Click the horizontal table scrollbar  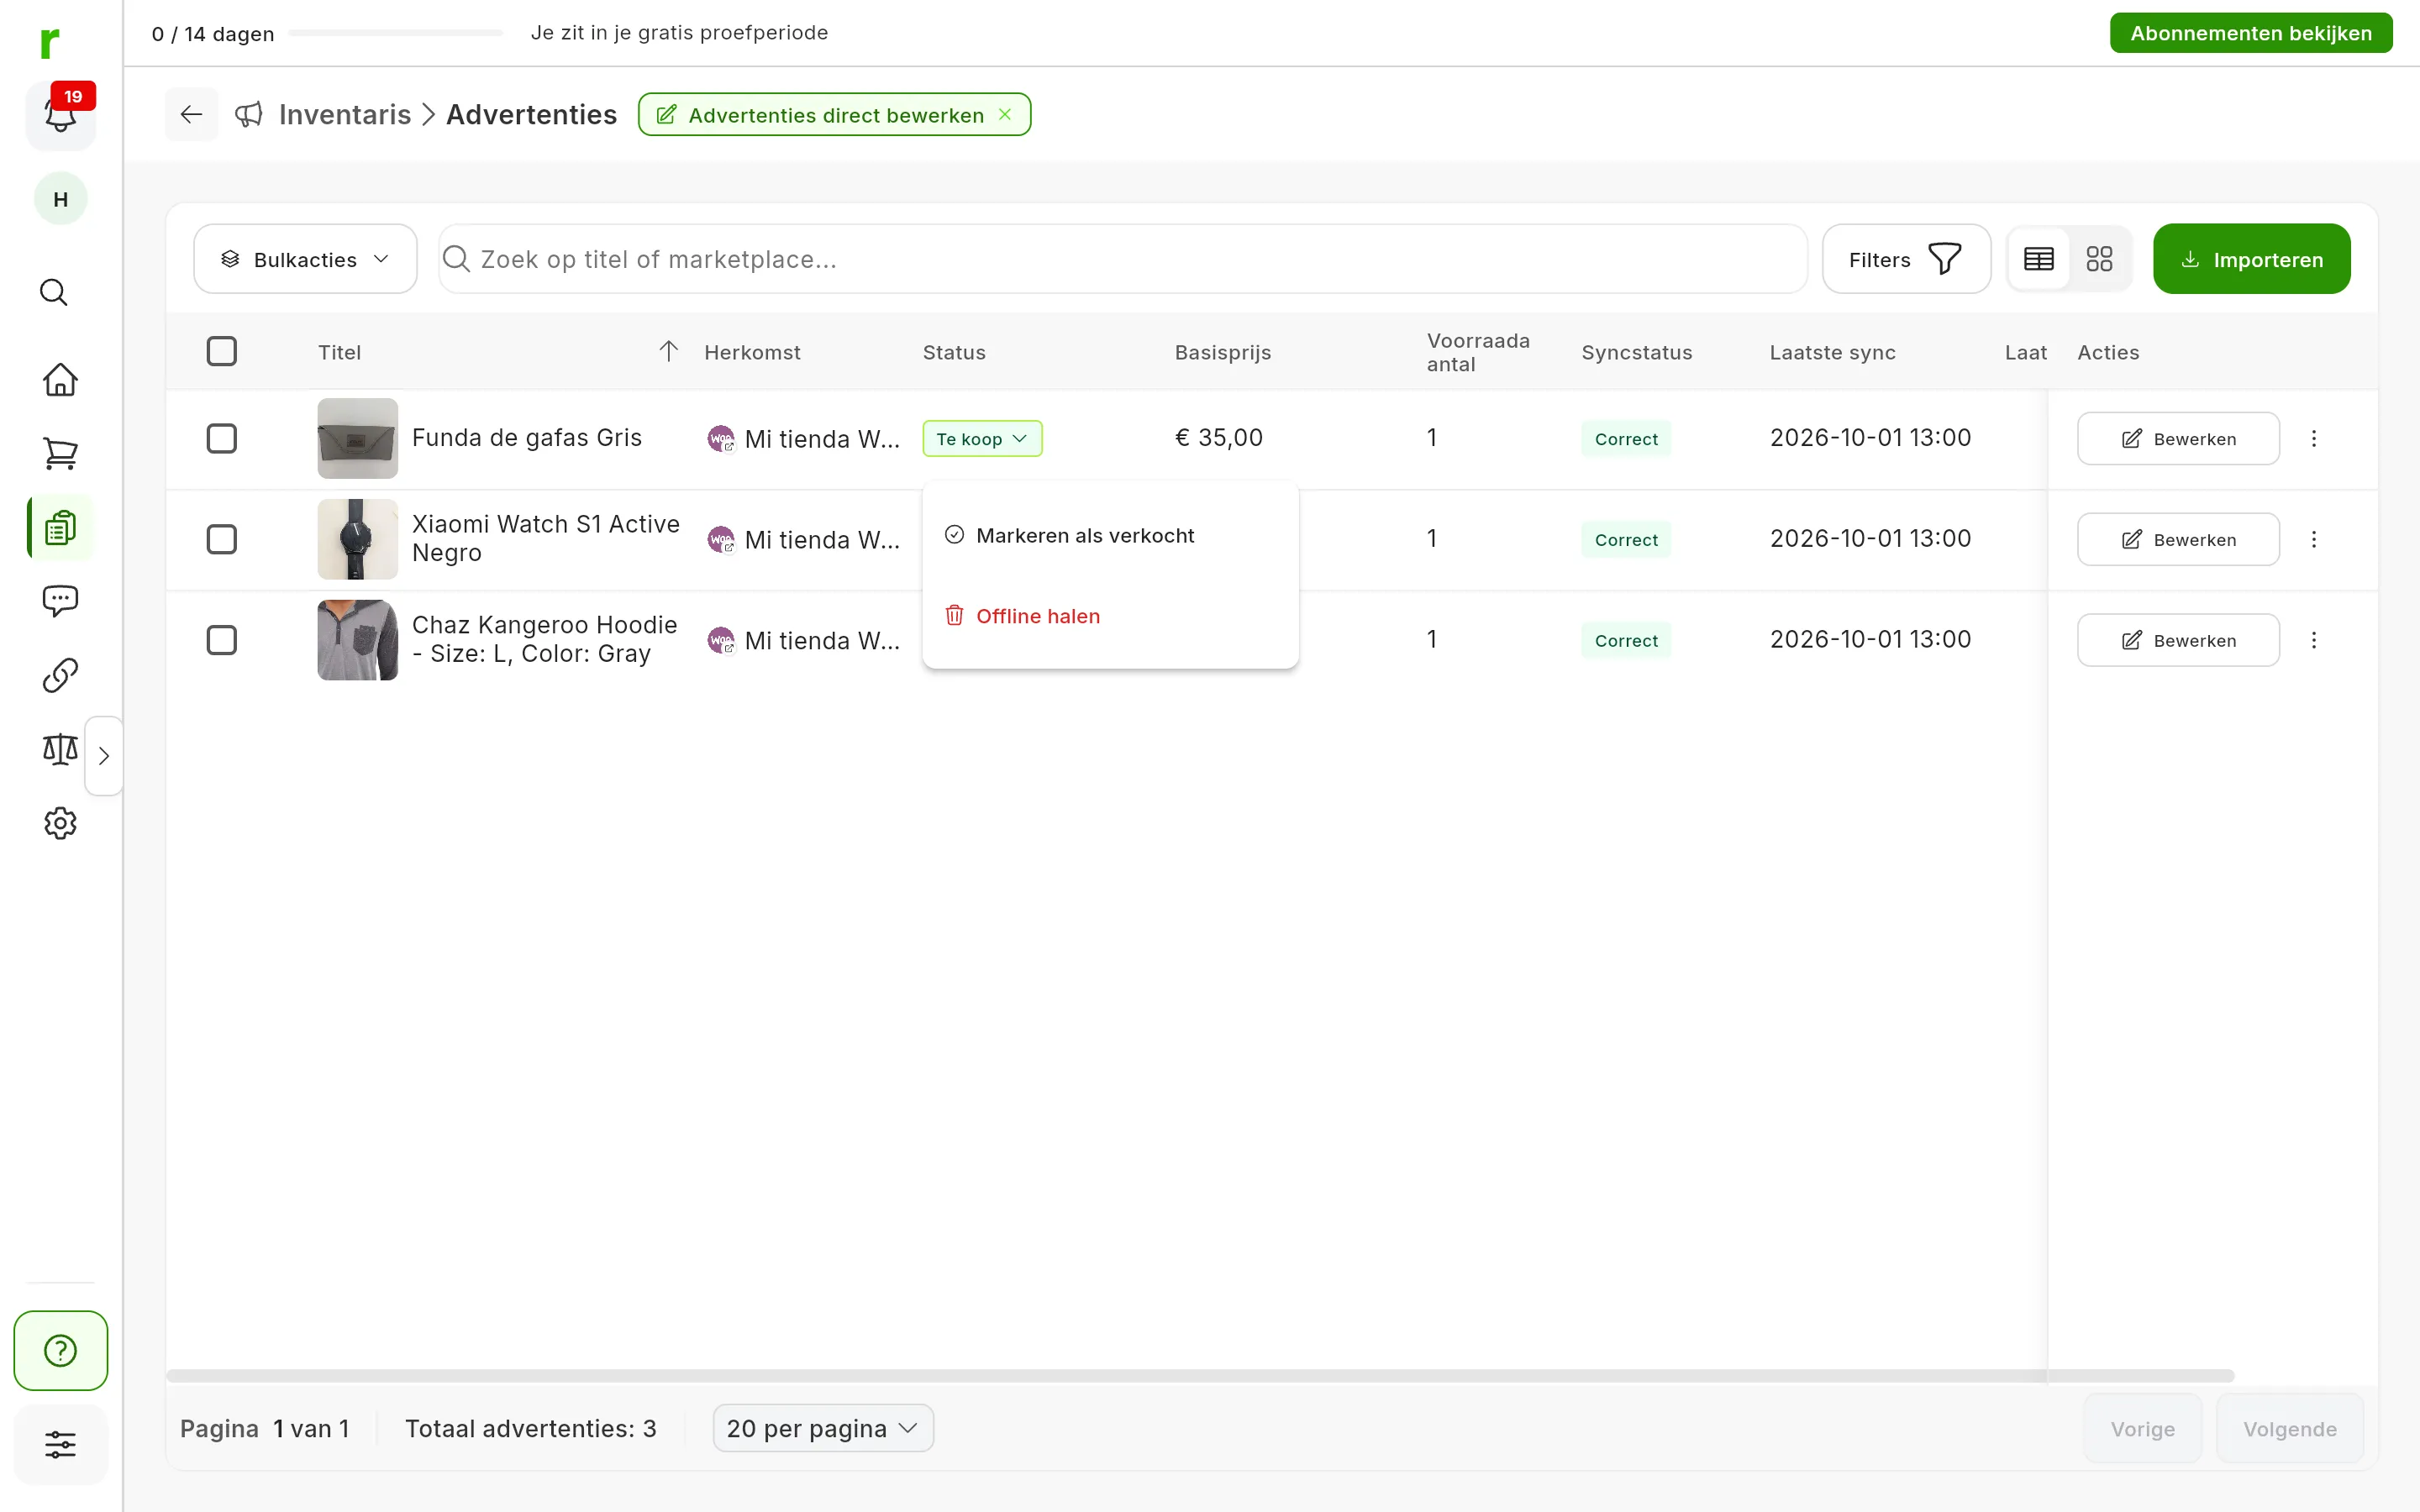tap(1200, 1376)
